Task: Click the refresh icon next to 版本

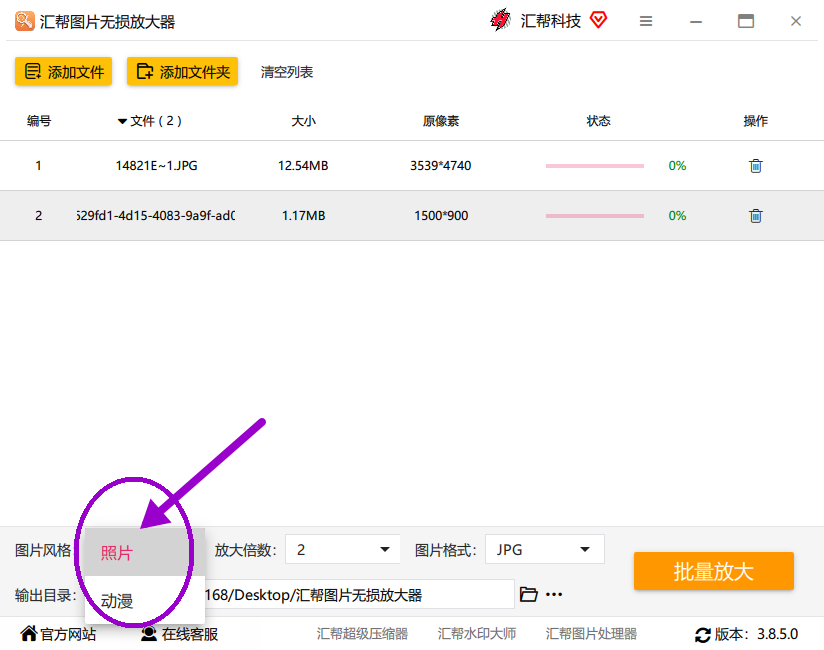Action: [702, 635]
